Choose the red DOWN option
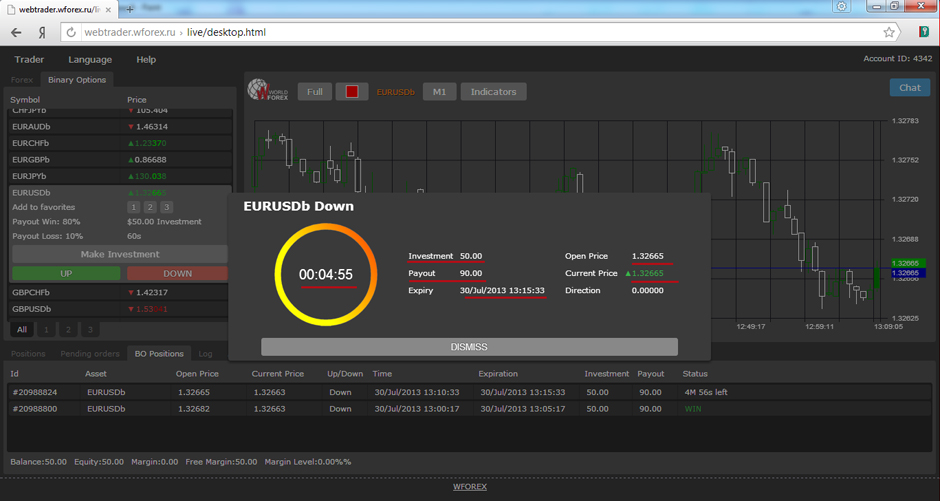940x501 pixels. (177, 273)
